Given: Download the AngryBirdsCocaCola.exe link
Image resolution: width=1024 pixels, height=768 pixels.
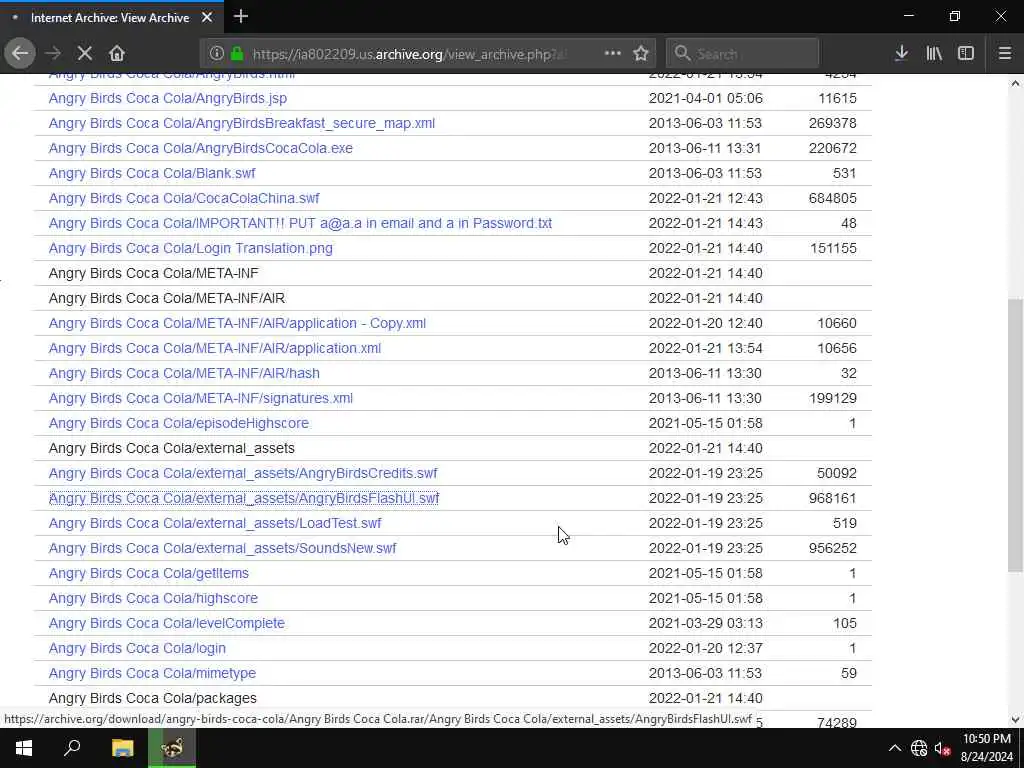Looking at the screenshot, I should [x=200, y=148].
